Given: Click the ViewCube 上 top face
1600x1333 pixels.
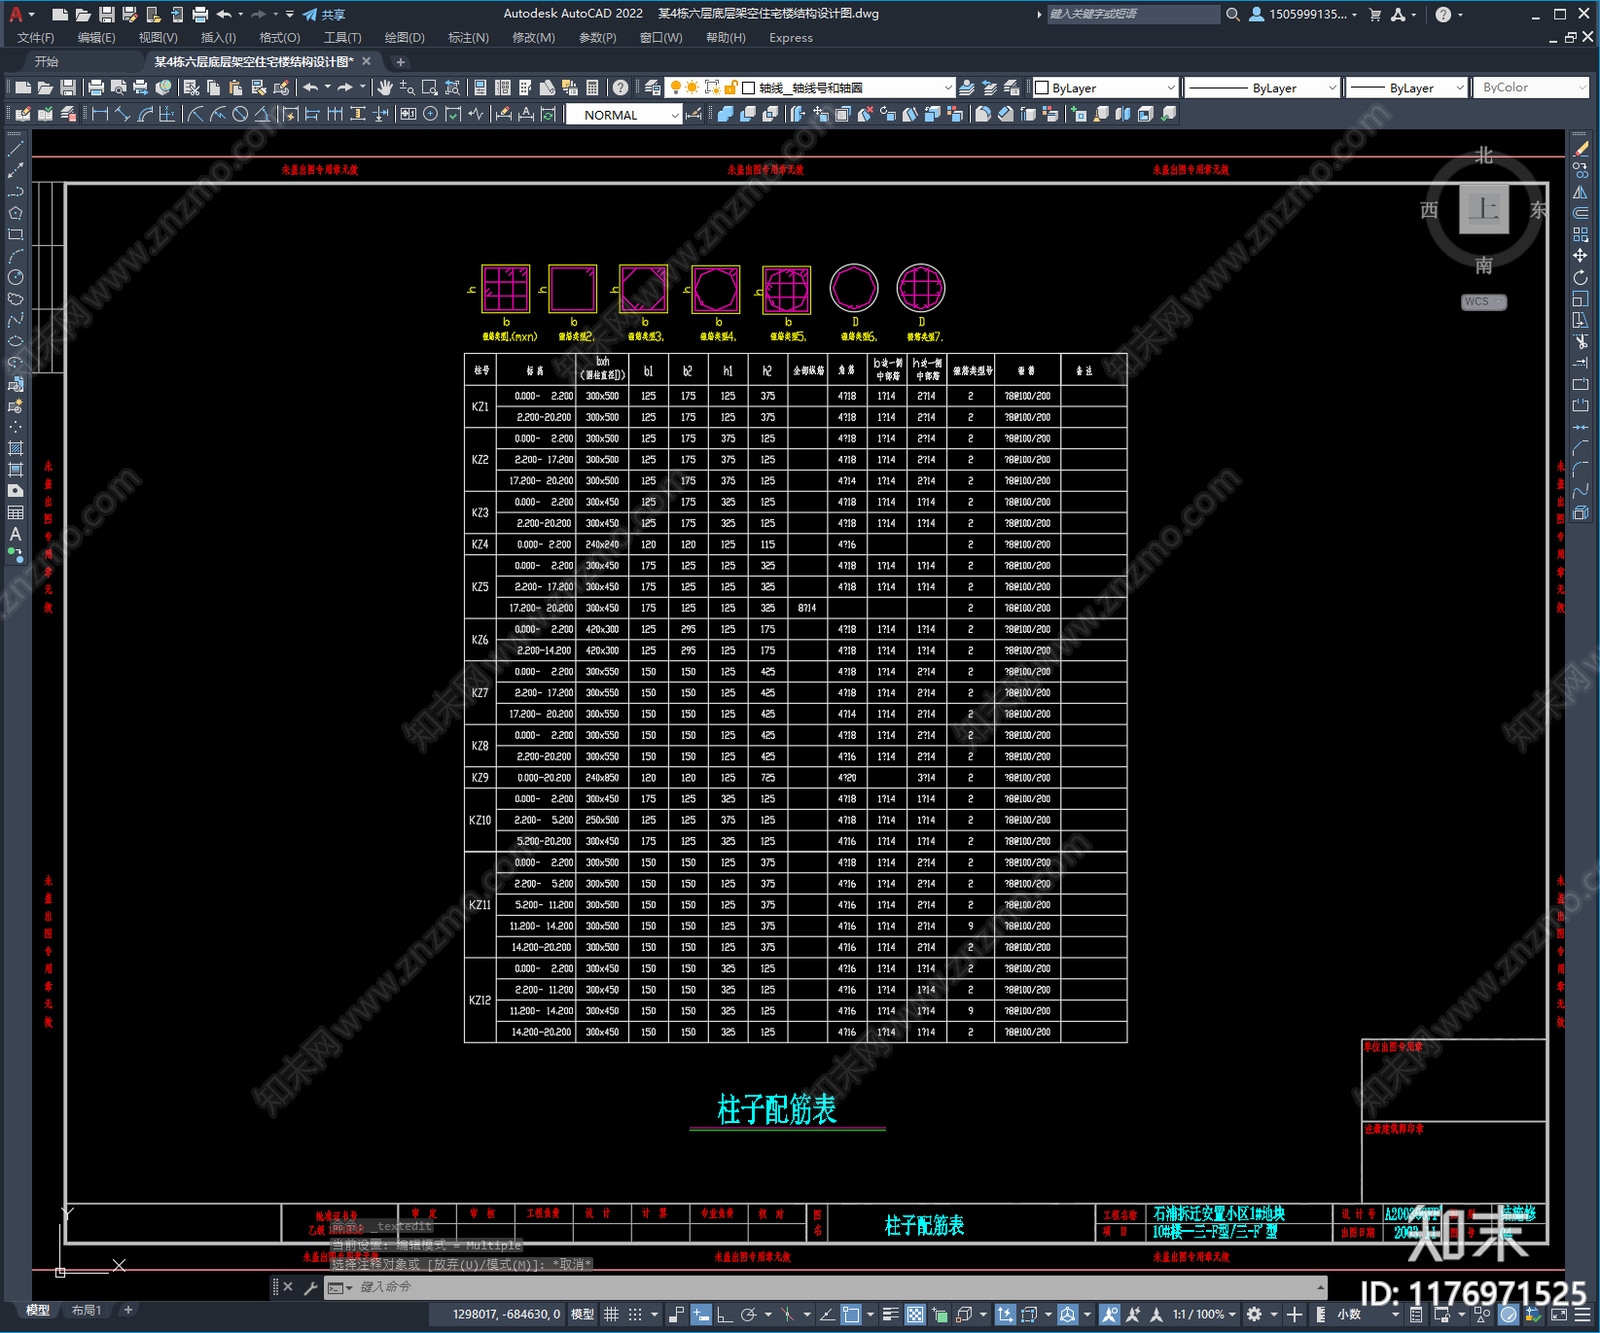Looking at the screenshot, I should (x=1484, y=210).
